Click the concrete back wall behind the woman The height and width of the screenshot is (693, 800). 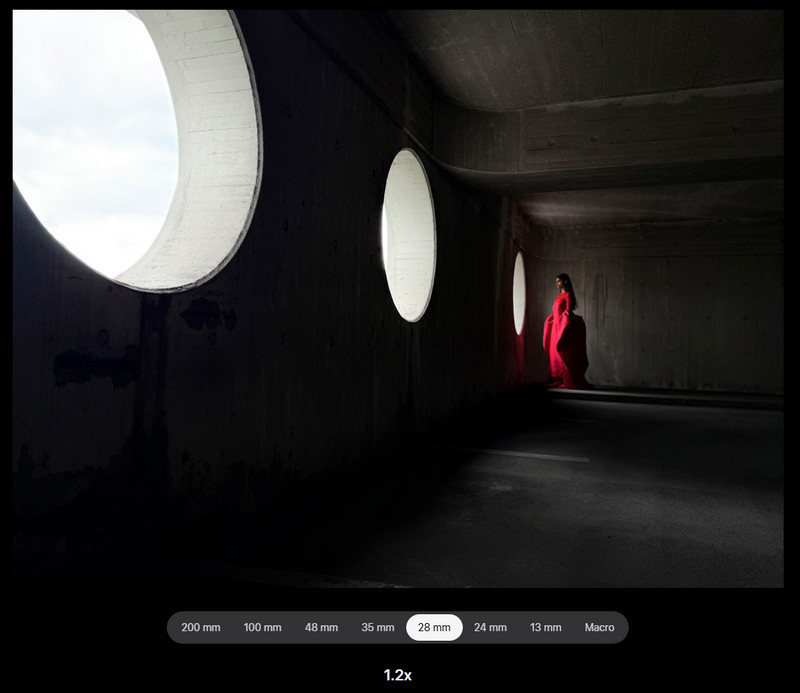(x=680, y=320)
